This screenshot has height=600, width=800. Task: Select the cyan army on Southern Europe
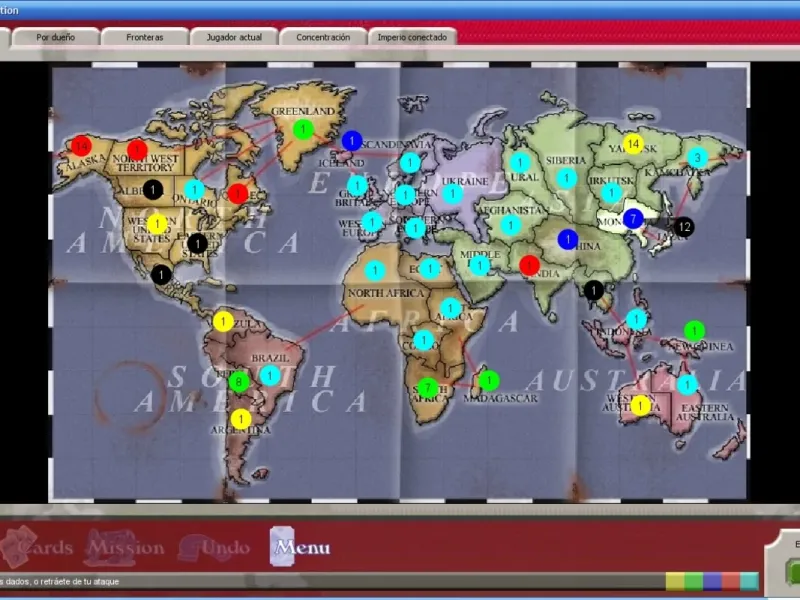coord(415,228)
